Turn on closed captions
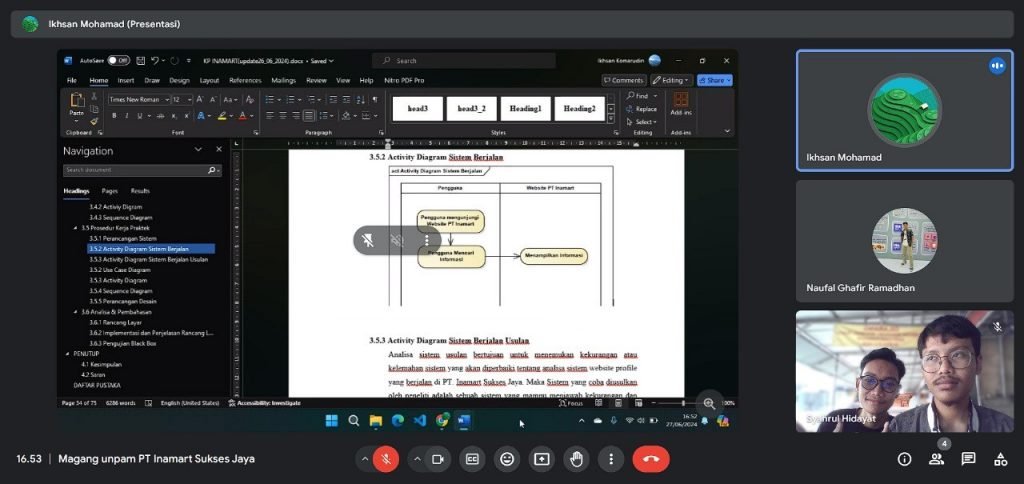The height and width of the screenshot is (484, 1024). click(x=472, y=459)
